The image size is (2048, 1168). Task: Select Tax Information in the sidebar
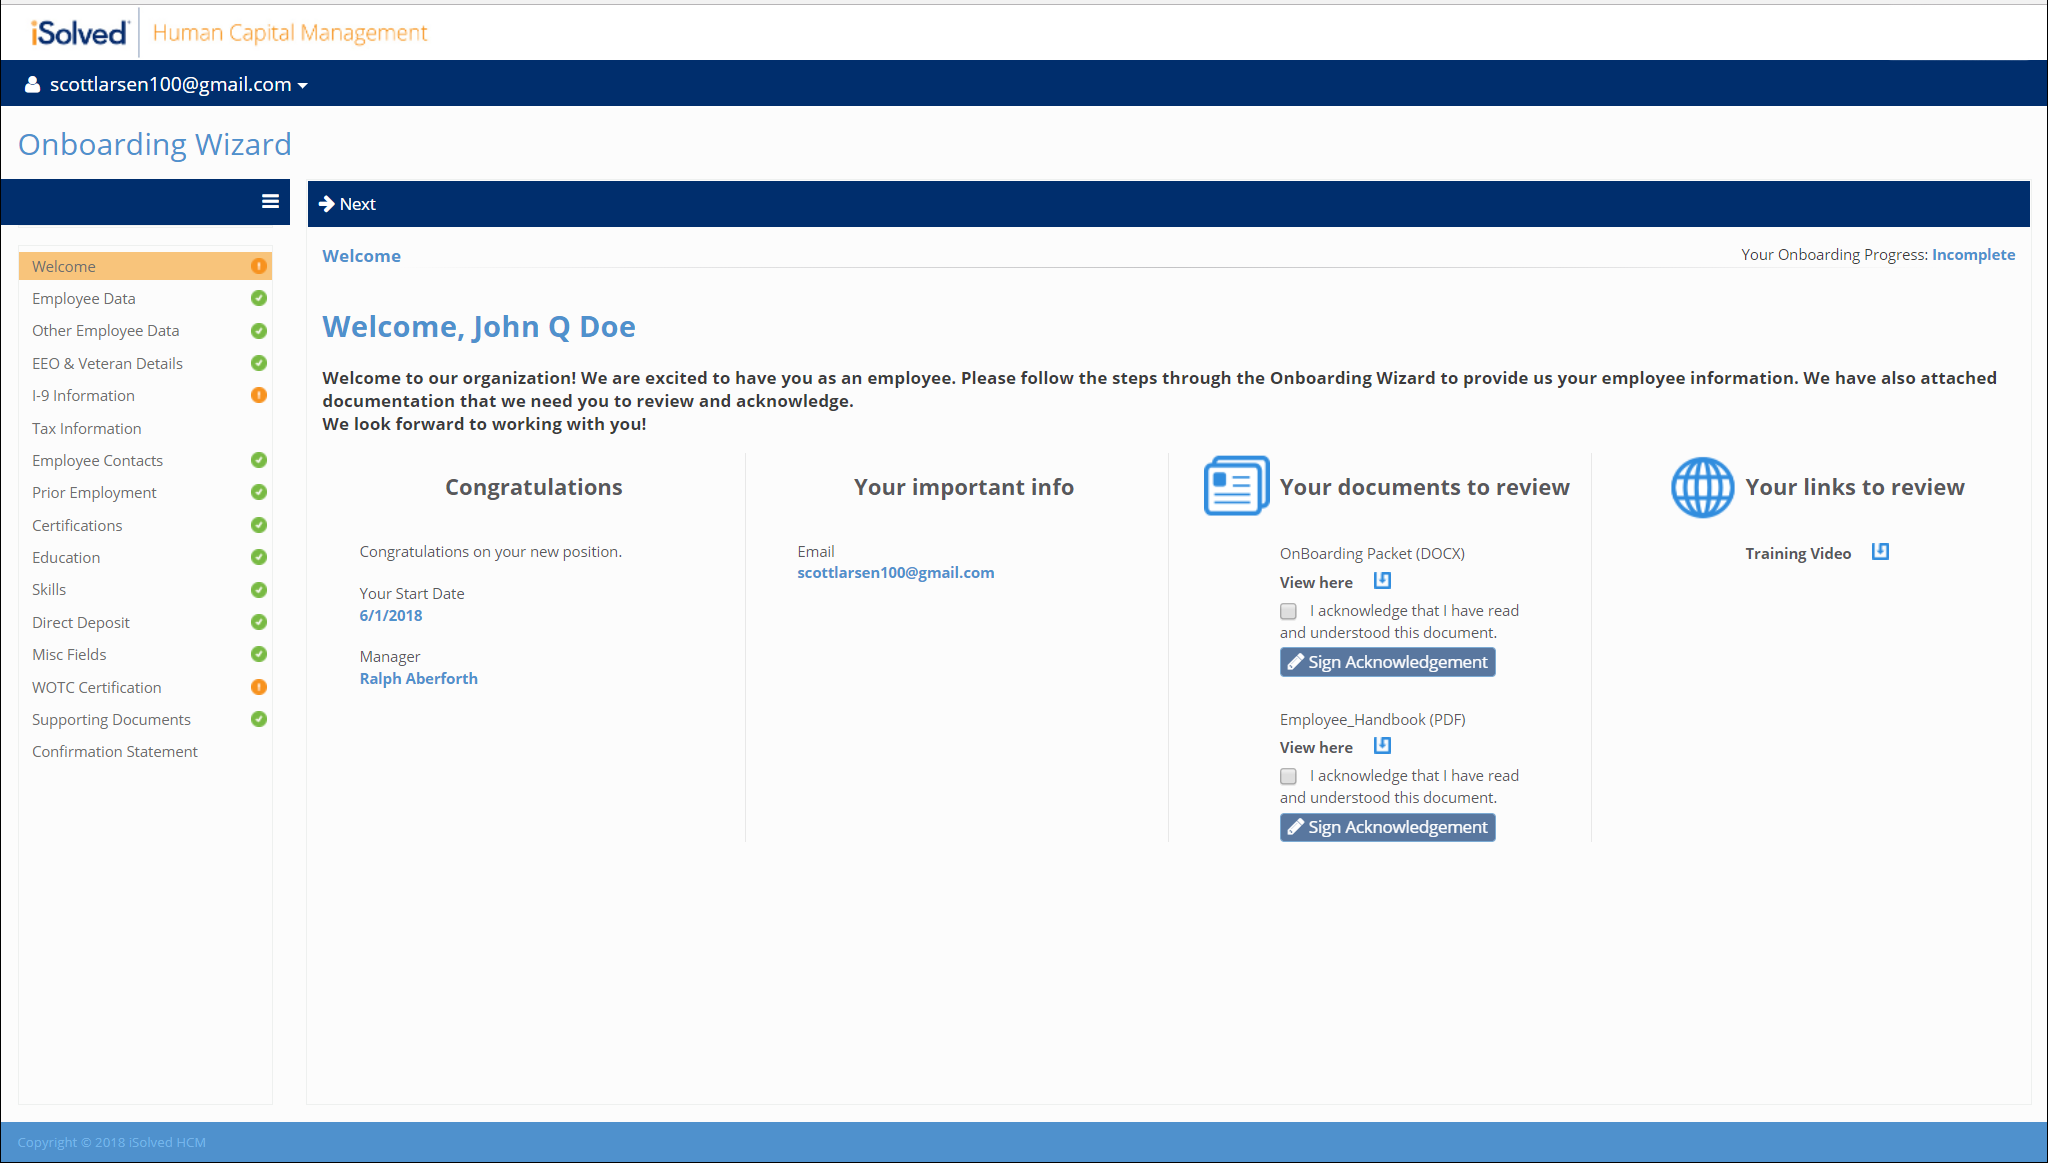87,428
